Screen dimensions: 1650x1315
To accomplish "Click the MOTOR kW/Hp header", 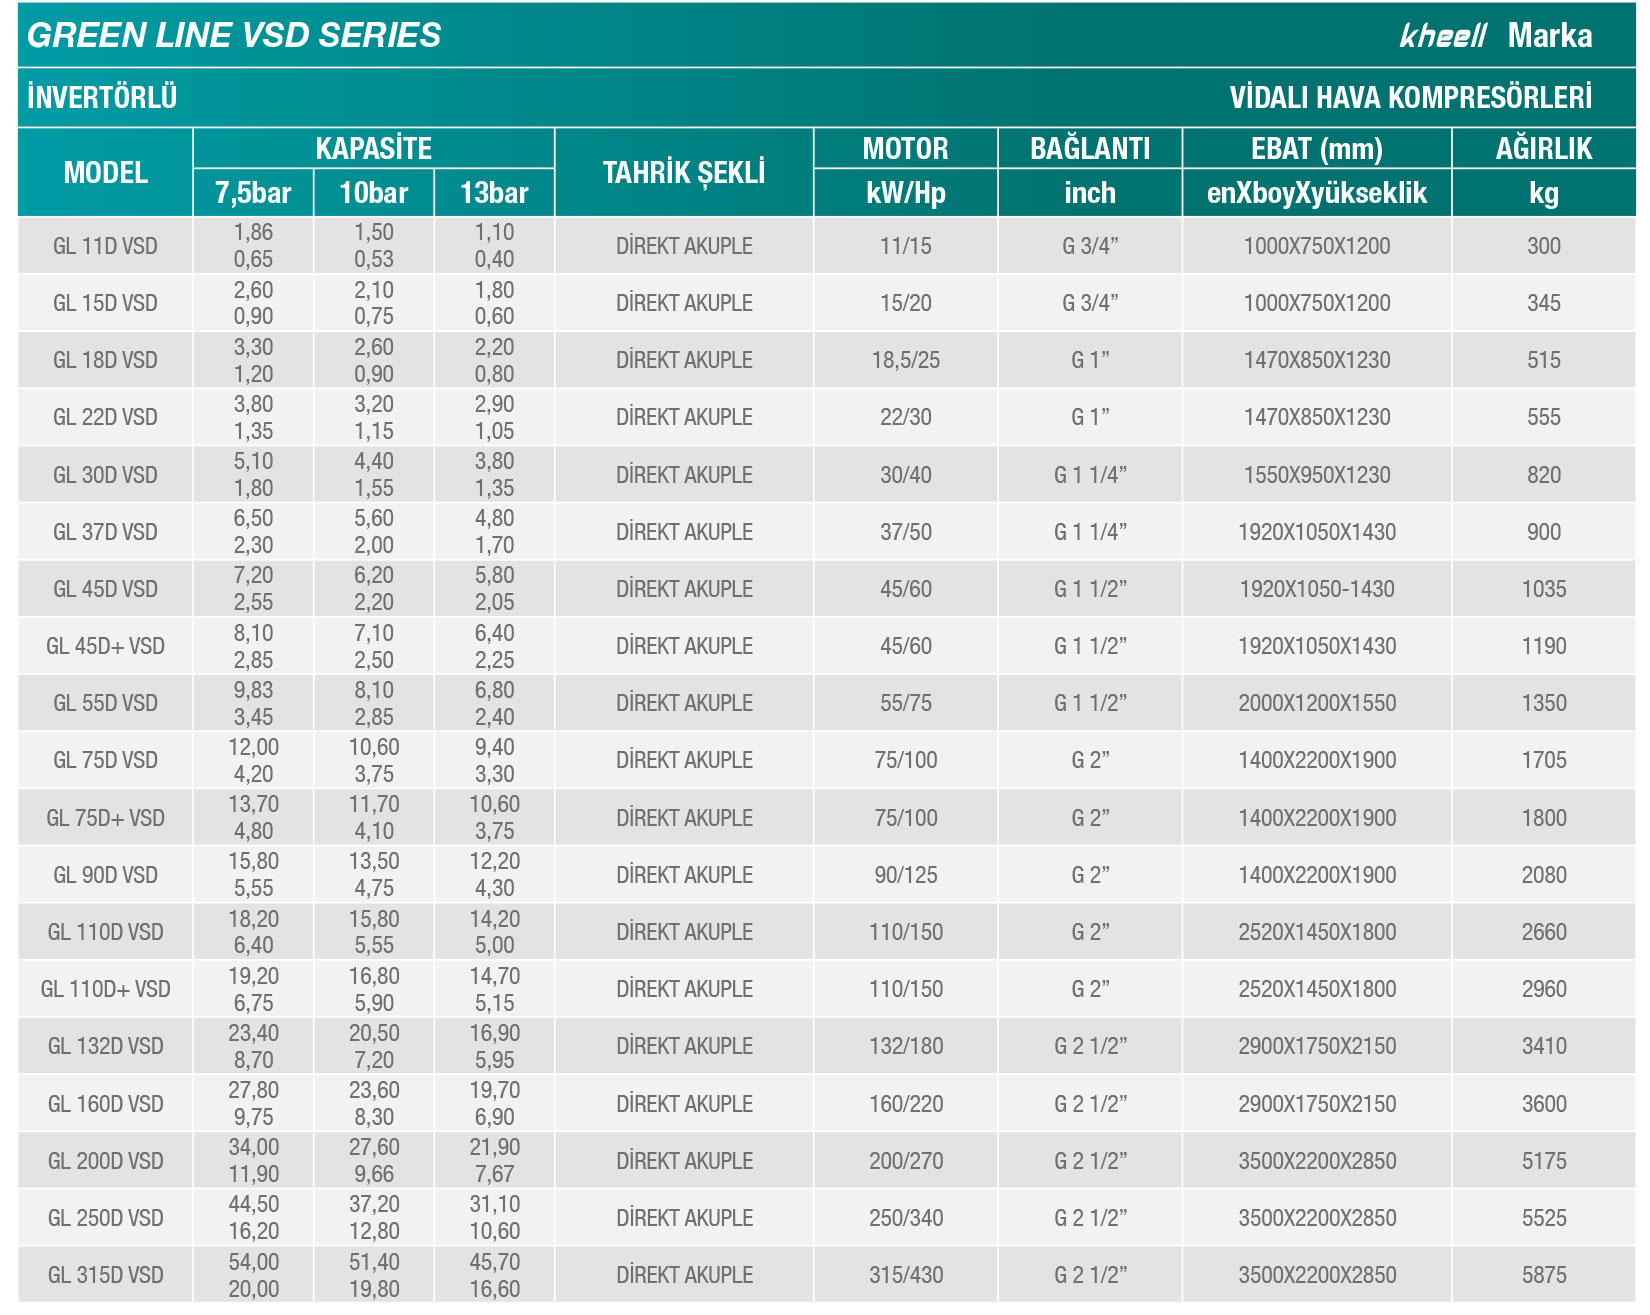I will click(x=906, y=172).
